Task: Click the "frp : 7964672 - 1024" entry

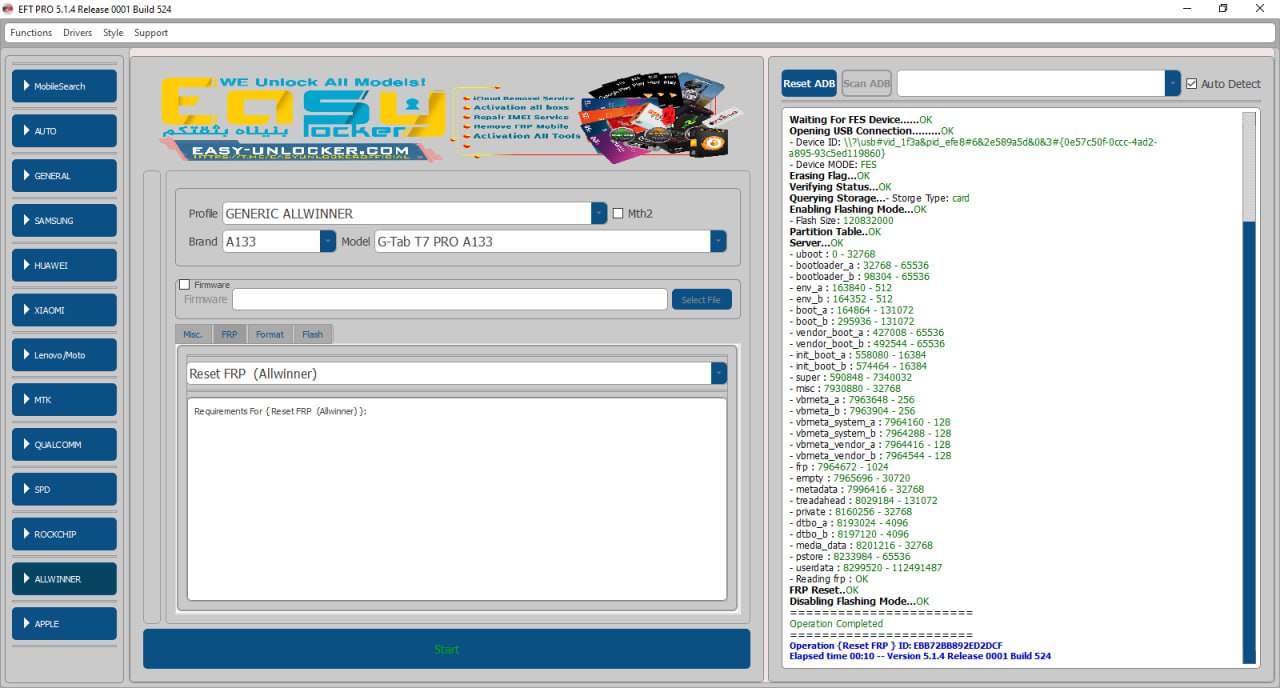Action: point(838,467)
